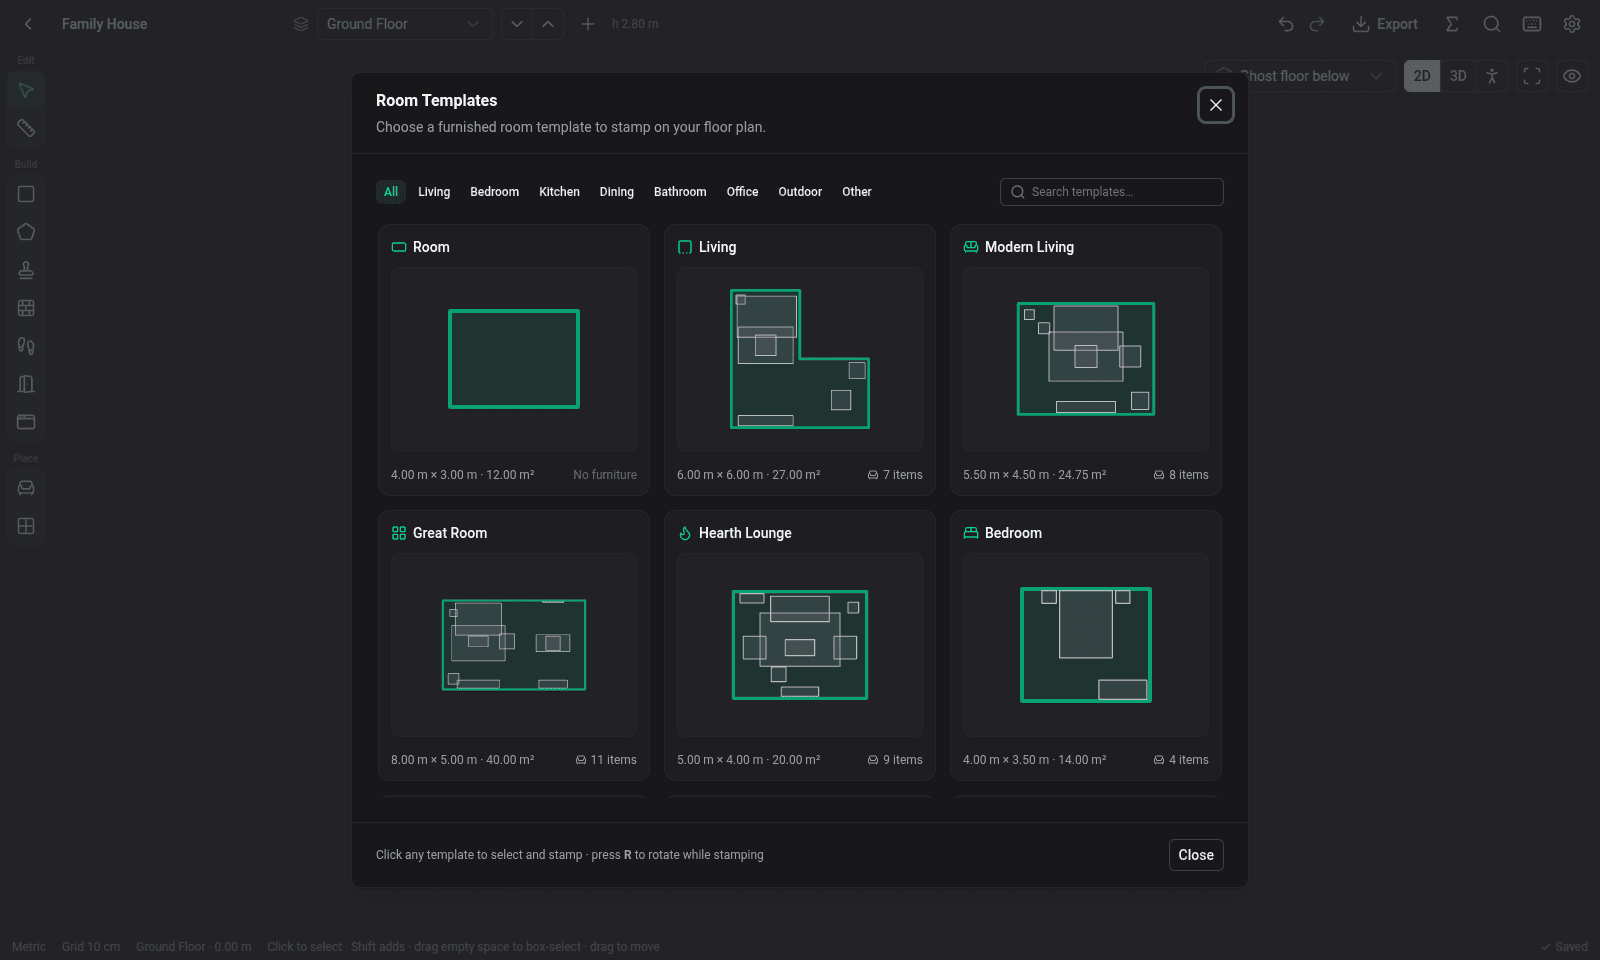The image size is (1600, 960).
Task: Move down one floor with chevron
Action: (517, 24)
